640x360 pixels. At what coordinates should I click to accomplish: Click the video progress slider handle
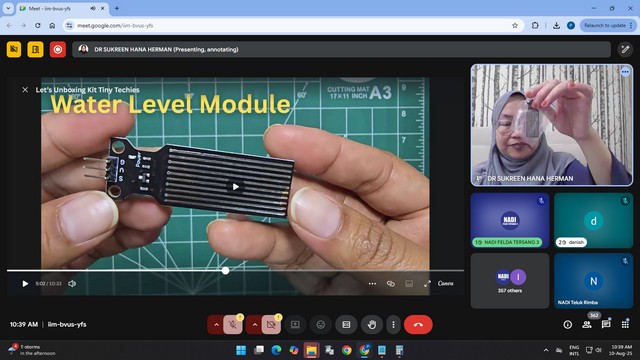click(225, 270)
